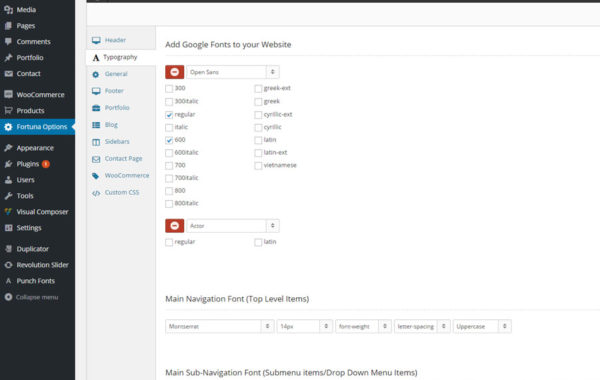Click the Revolution Slider refresh icon

(8, 265)
